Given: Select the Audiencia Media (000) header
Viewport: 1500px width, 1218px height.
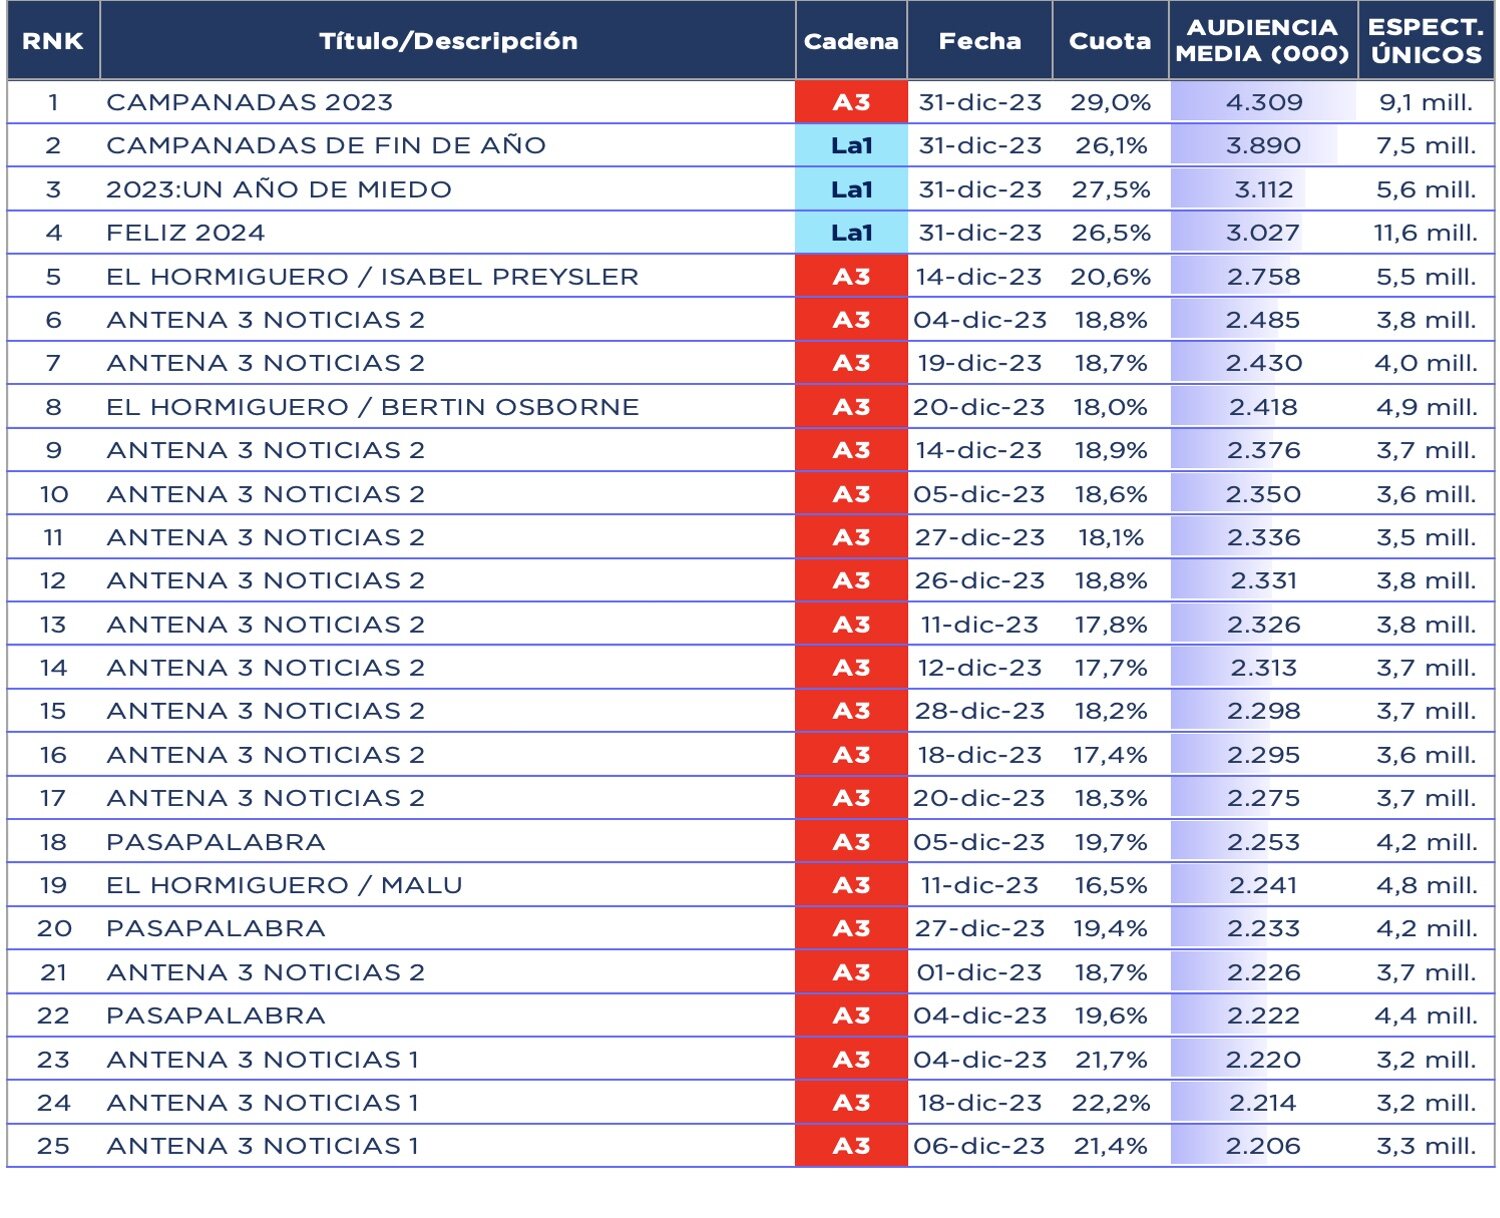Looking at the screenshot, I should (x=1262, y=41).
